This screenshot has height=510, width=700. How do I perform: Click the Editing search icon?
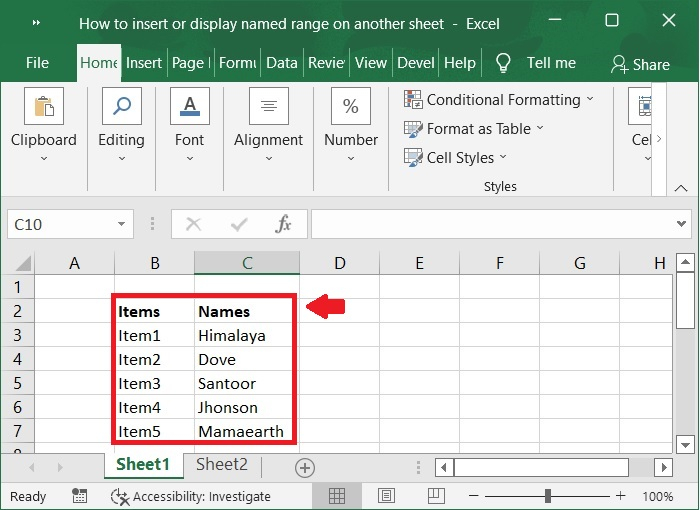pyautogui.click(x=121, y=107)
